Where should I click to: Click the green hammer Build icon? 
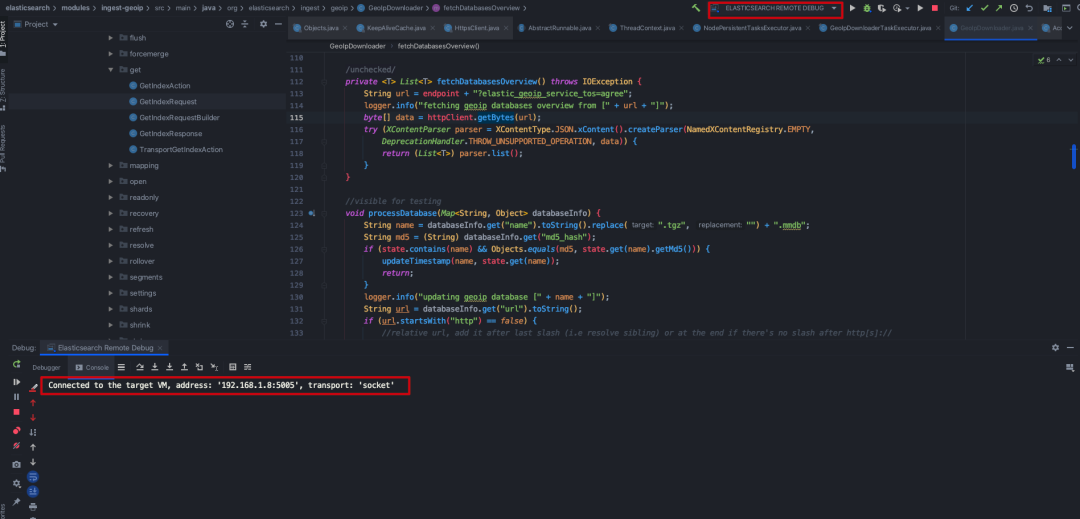pos(696,8)
